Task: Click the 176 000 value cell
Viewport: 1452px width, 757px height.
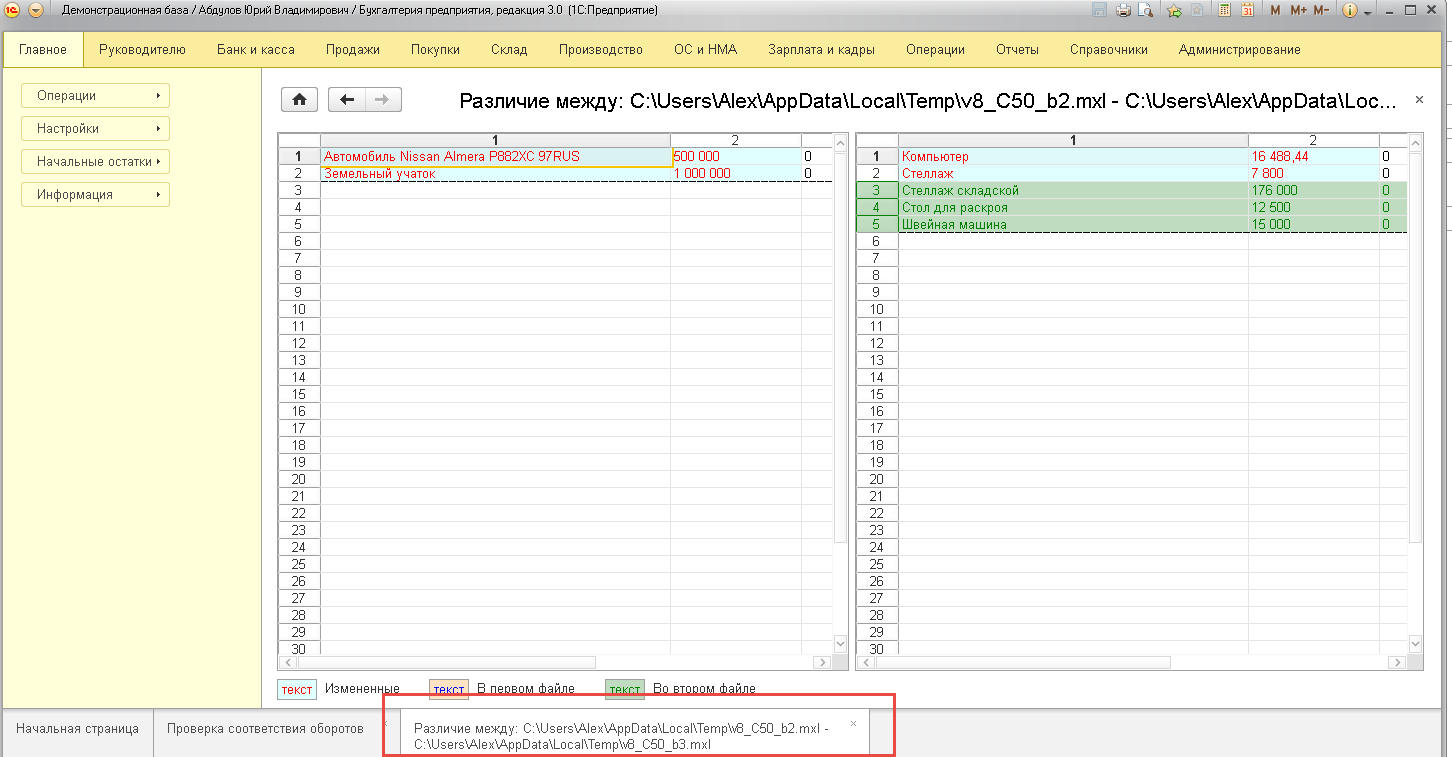Action: coord(1314,190)
